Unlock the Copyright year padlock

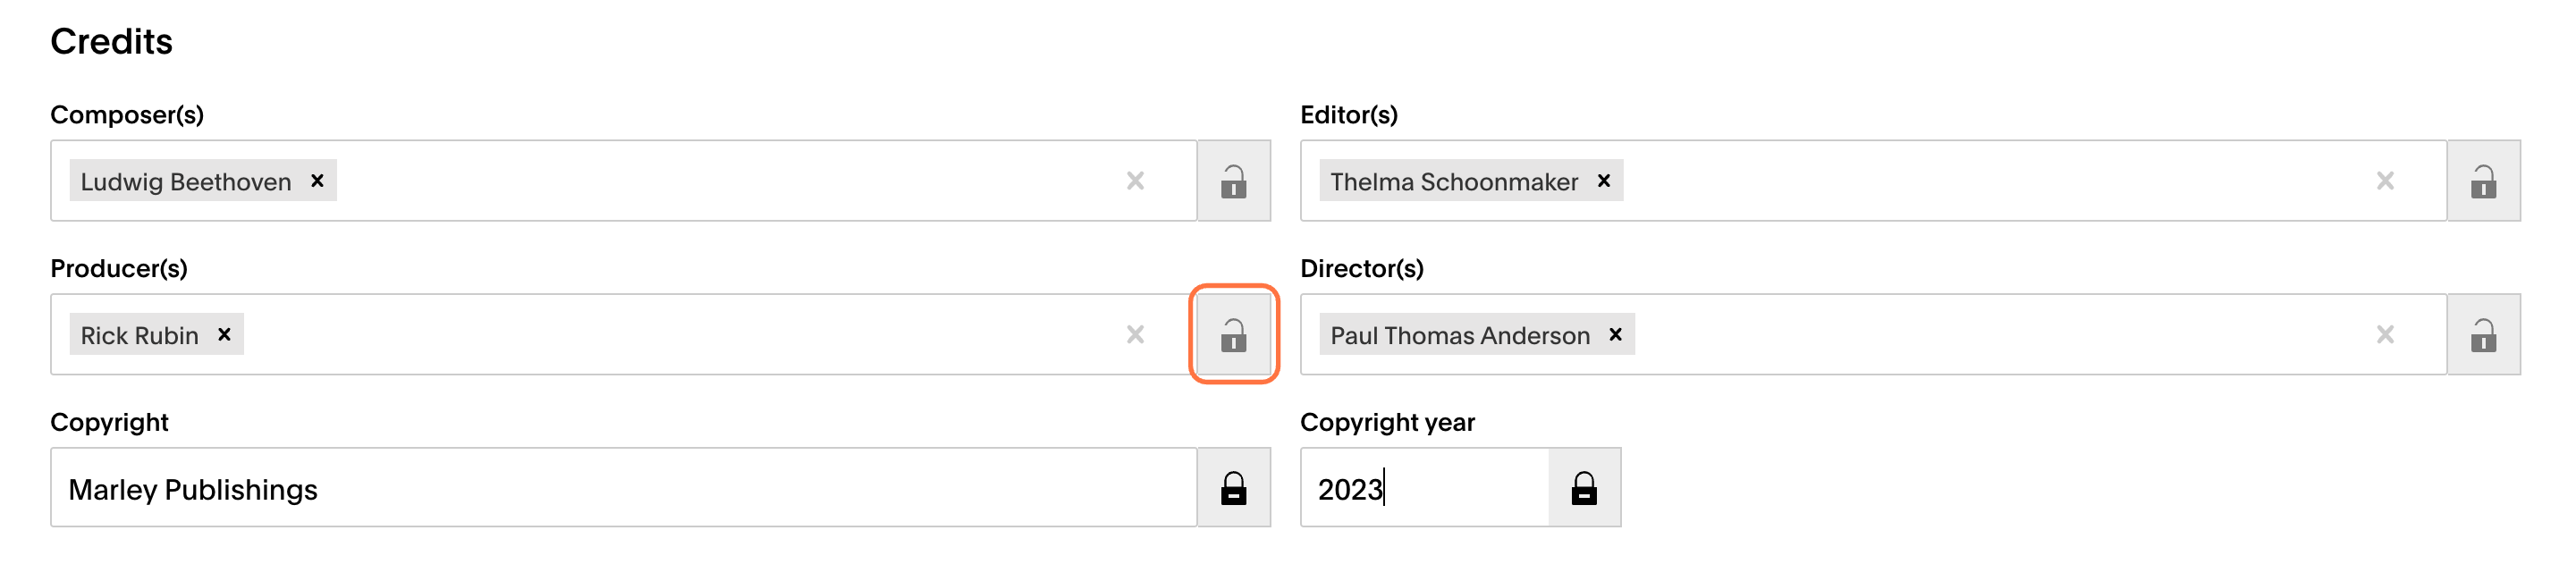coord(1584,488)
